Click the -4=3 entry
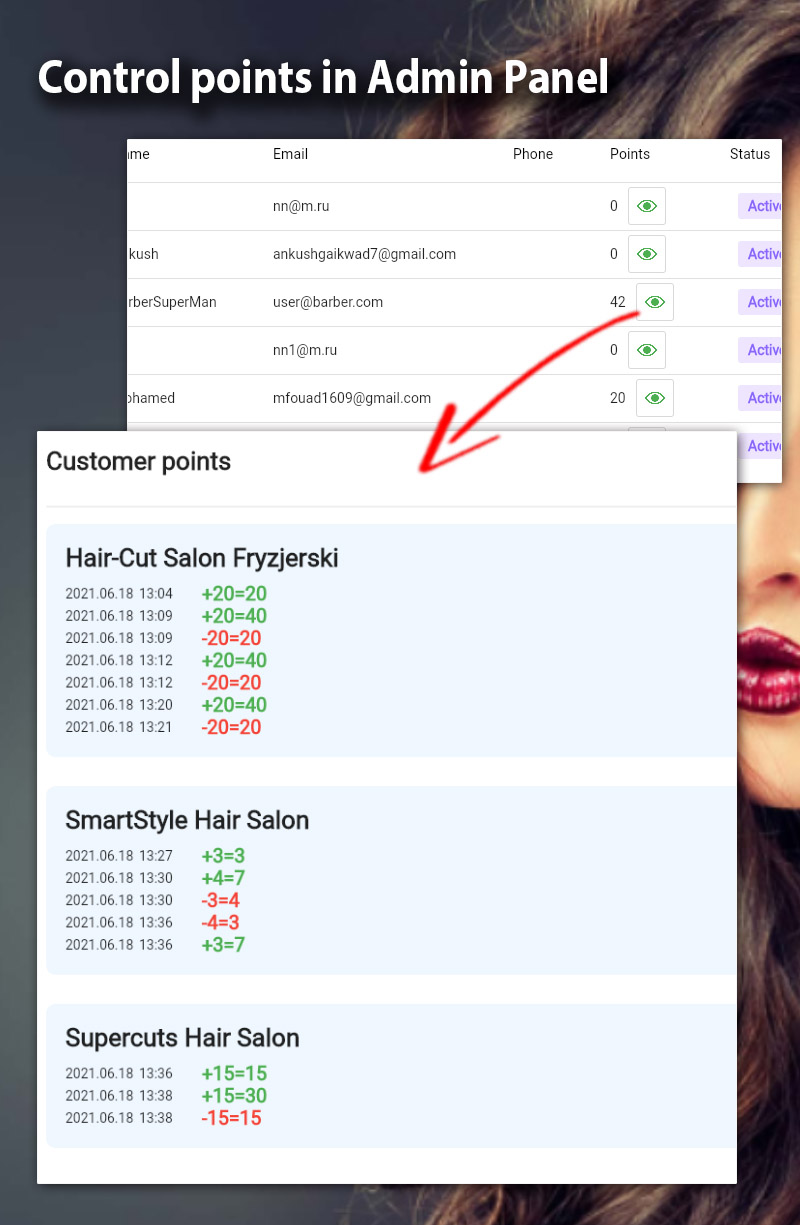The image size is (800, 1225). coord(220,922)
